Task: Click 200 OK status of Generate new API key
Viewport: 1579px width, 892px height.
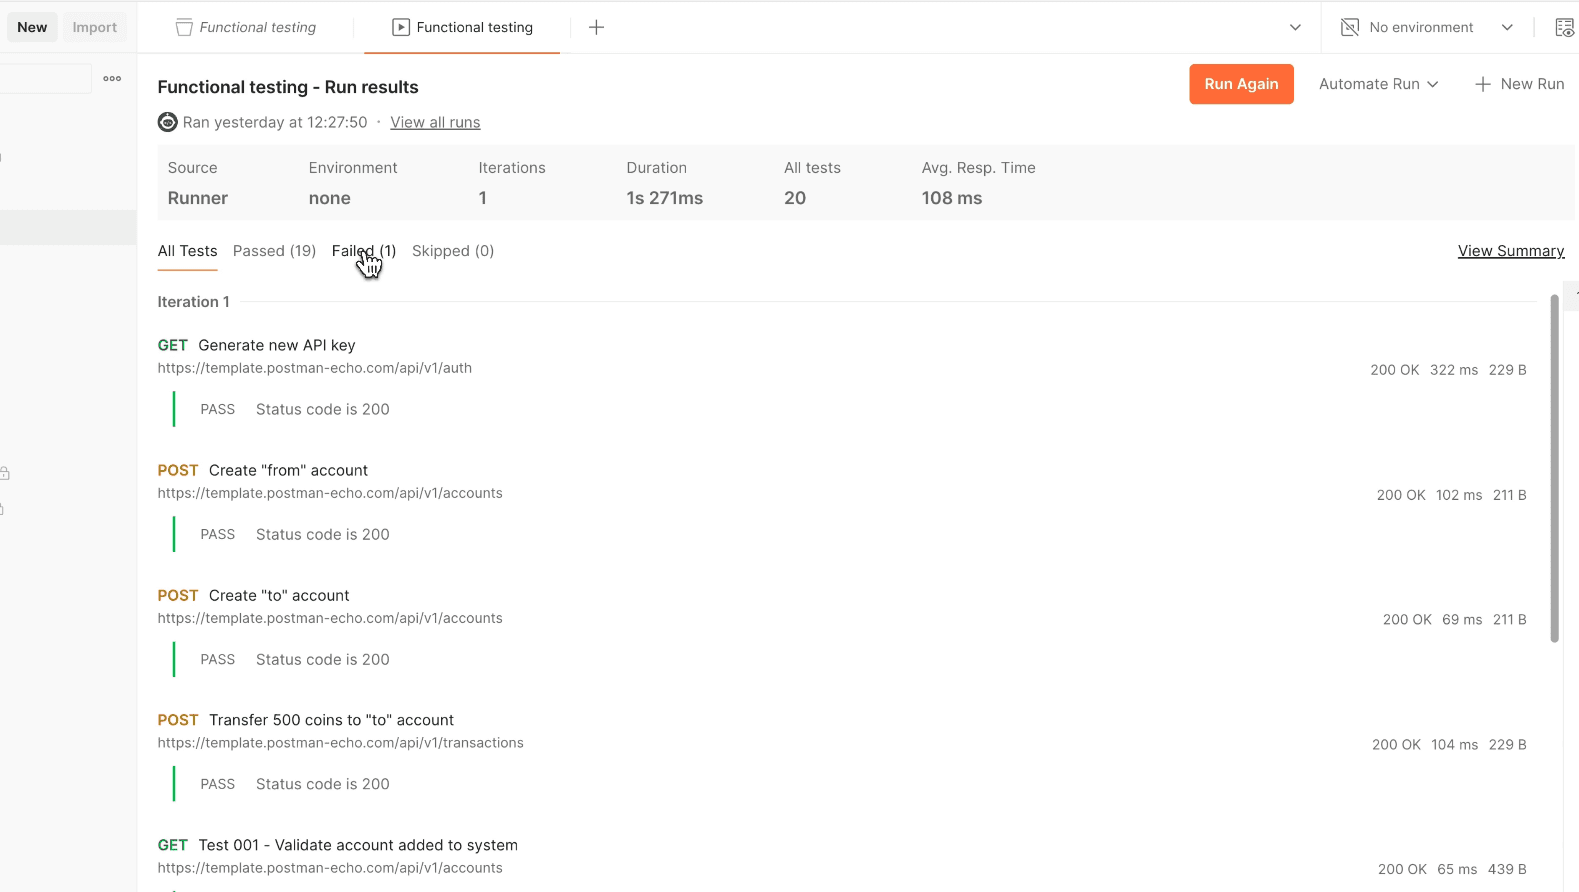Action: (x=1394, y=370)
